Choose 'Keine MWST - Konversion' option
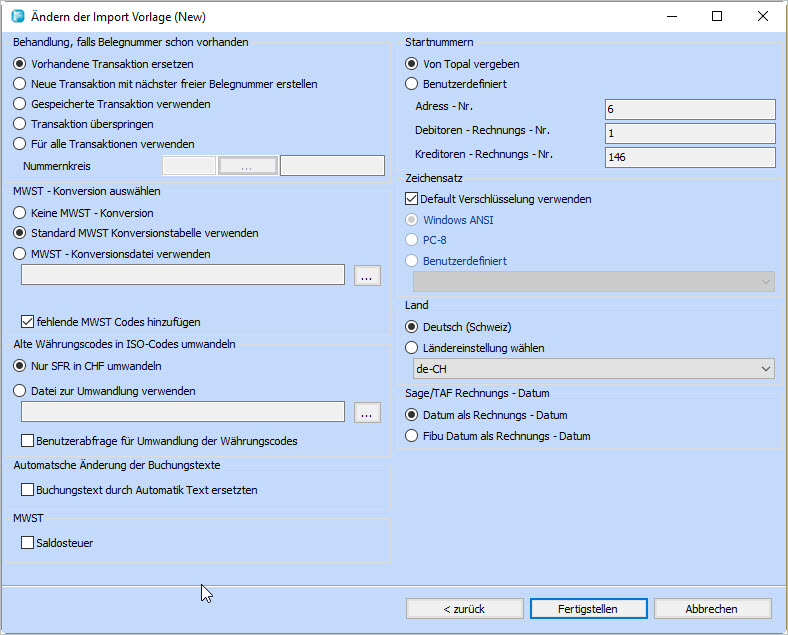This screenshot has height=635, width=788. tap(20, 213)
